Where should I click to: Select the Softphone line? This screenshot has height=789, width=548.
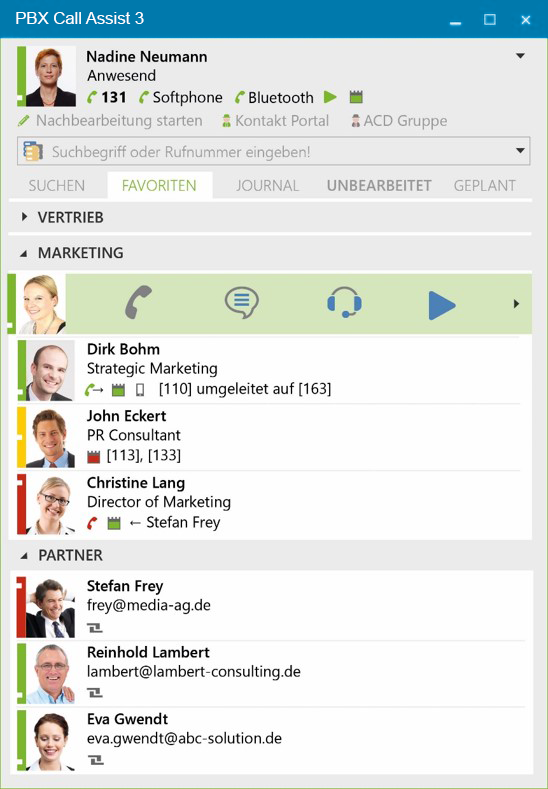coord(181,97)
